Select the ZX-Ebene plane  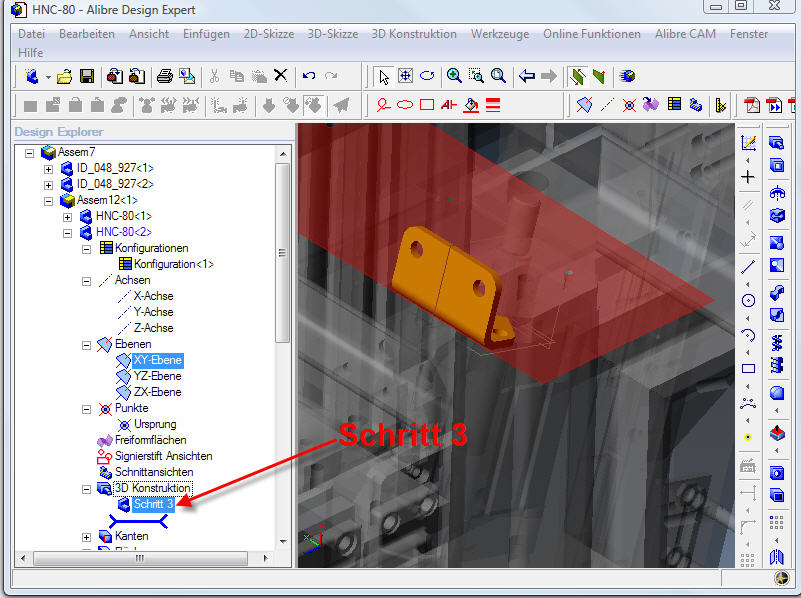pos(157,392)
